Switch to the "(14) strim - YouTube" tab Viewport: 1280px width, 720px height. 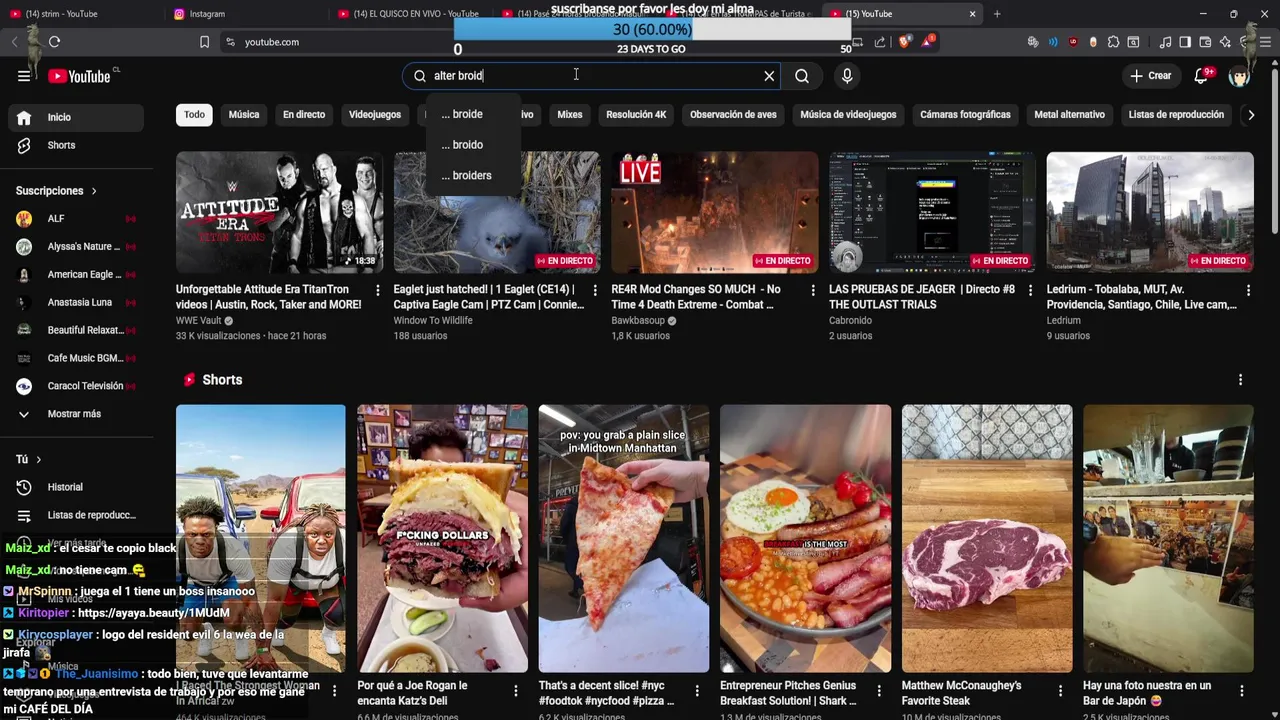(82, 14)
